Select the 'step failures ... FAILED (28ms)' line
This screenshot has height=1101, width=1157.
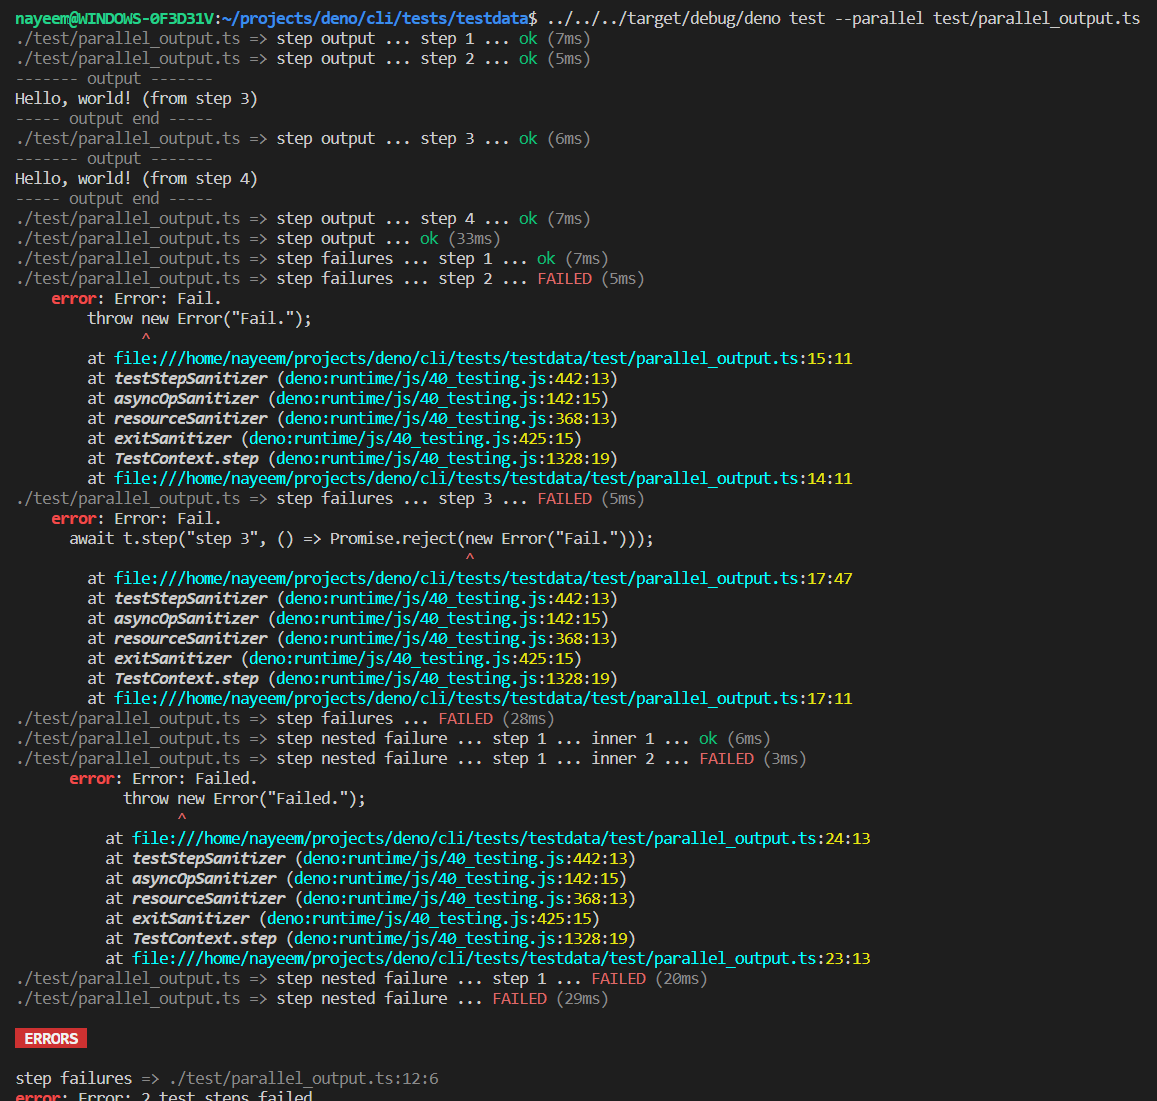pos(285,719)
